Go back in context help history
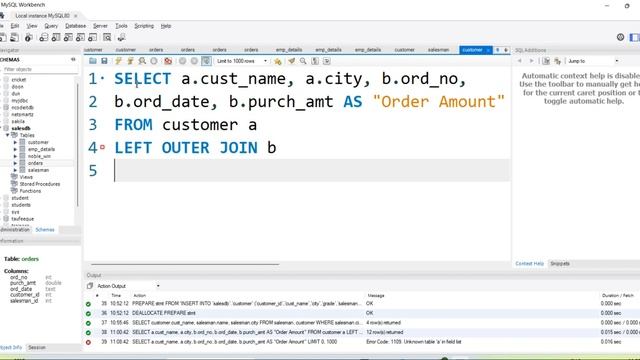 tap(520, 61)
